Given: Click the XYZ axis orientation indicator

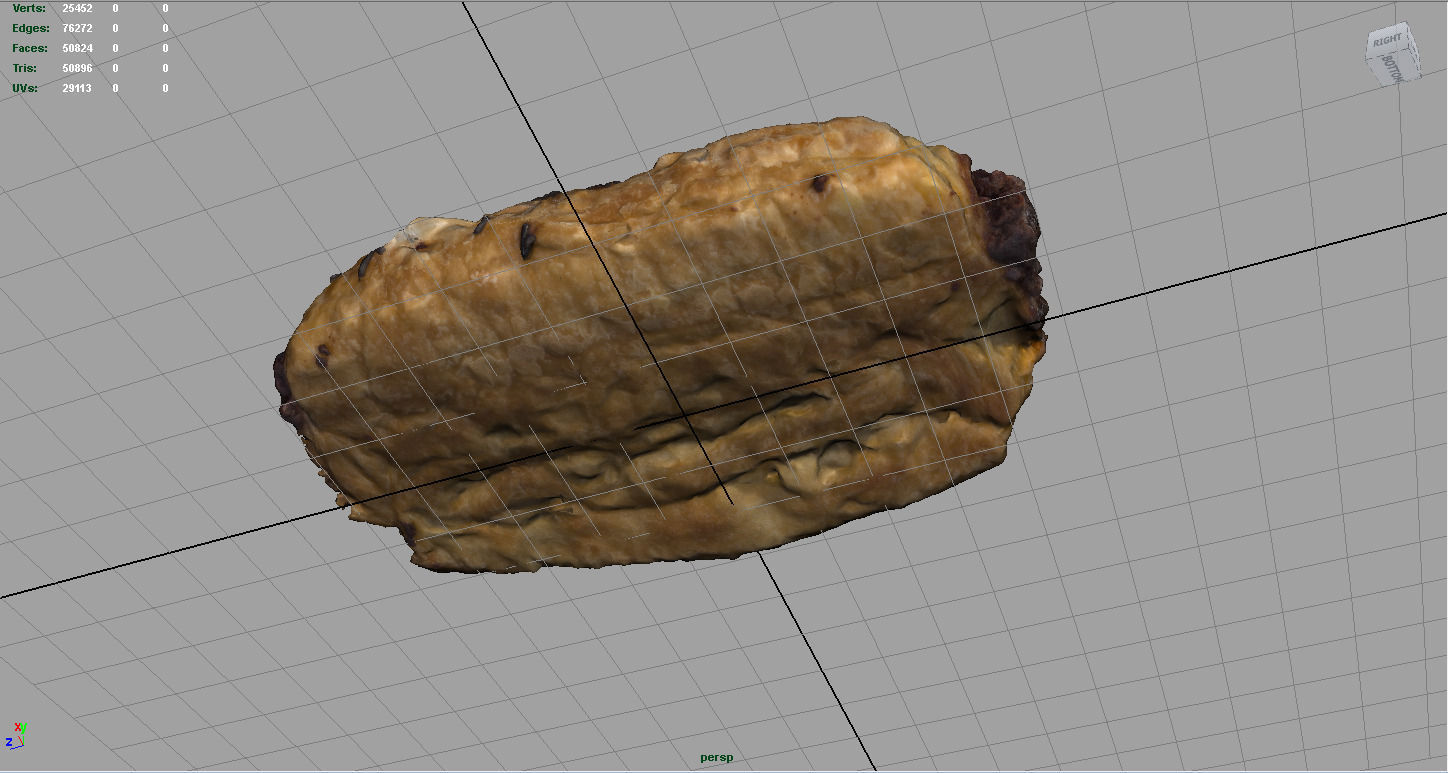Looking at the screenshot, I should point(16,735).
